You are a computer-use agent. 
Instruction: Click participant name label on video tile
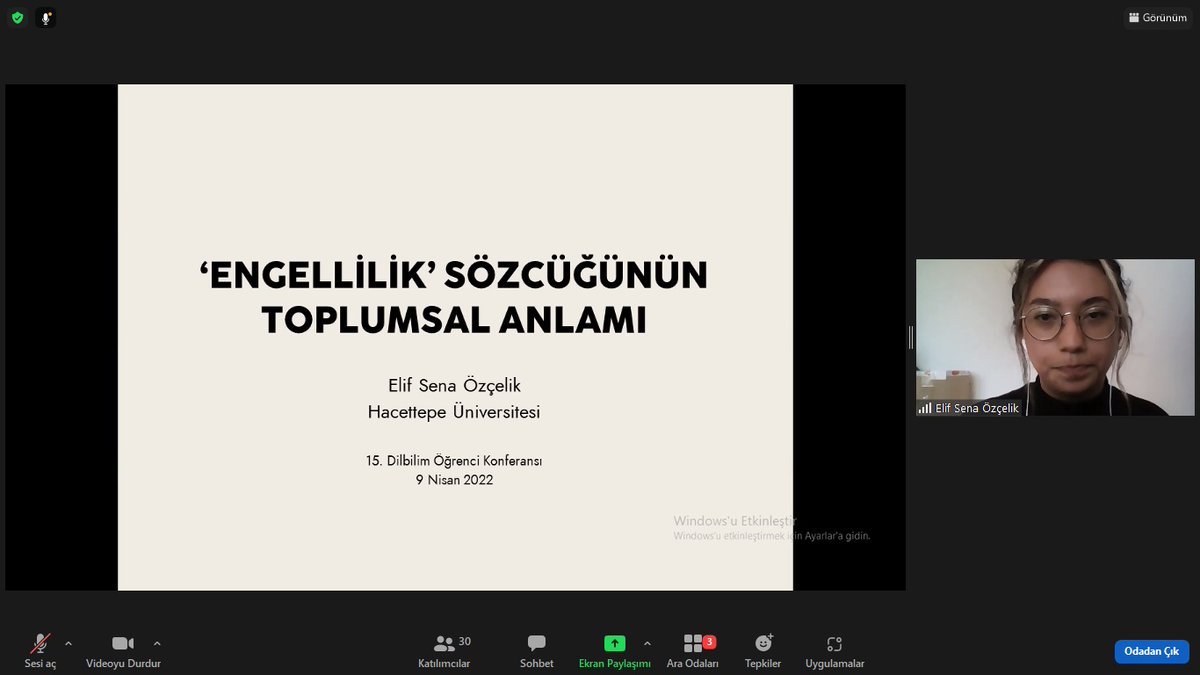969,408
